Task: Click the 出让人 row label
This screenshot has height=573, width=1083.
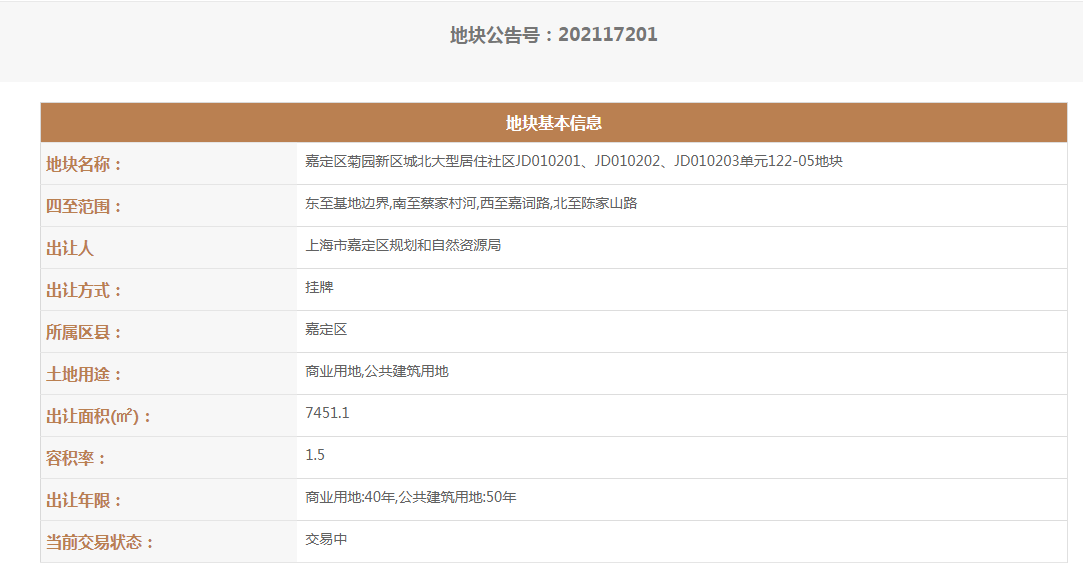Action: (70, 249)
